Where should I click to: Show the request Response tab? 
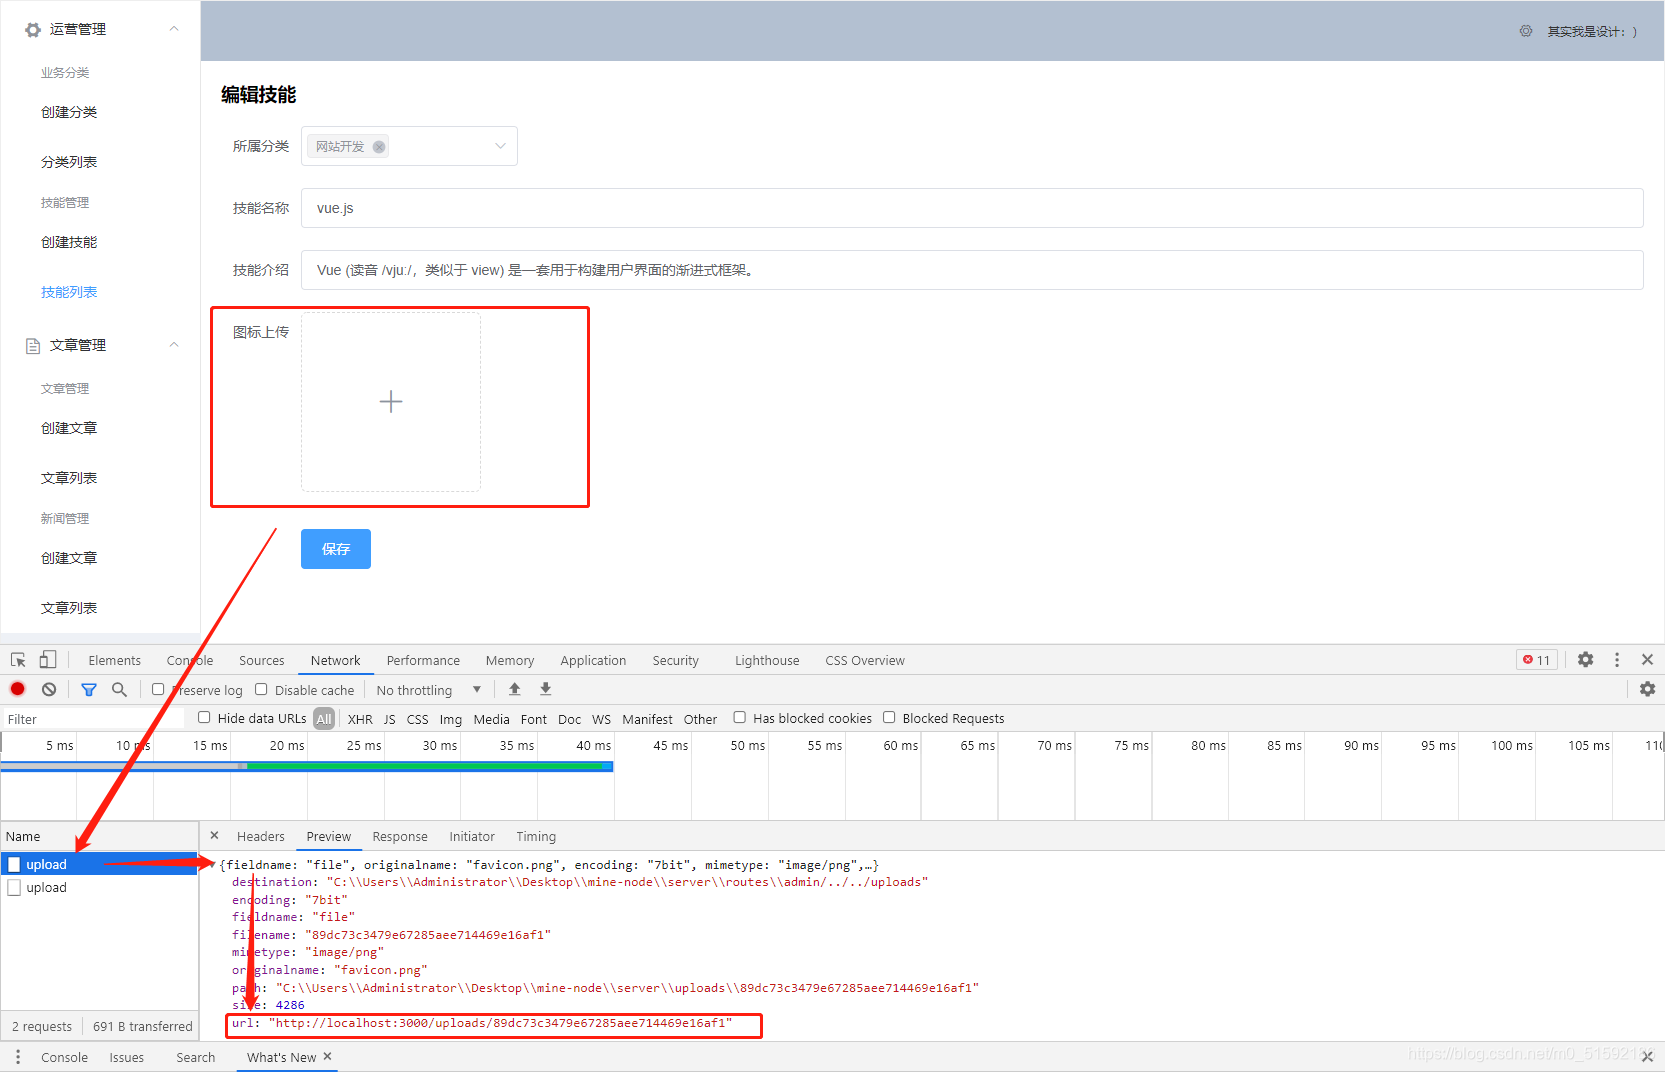coord(400,836)
